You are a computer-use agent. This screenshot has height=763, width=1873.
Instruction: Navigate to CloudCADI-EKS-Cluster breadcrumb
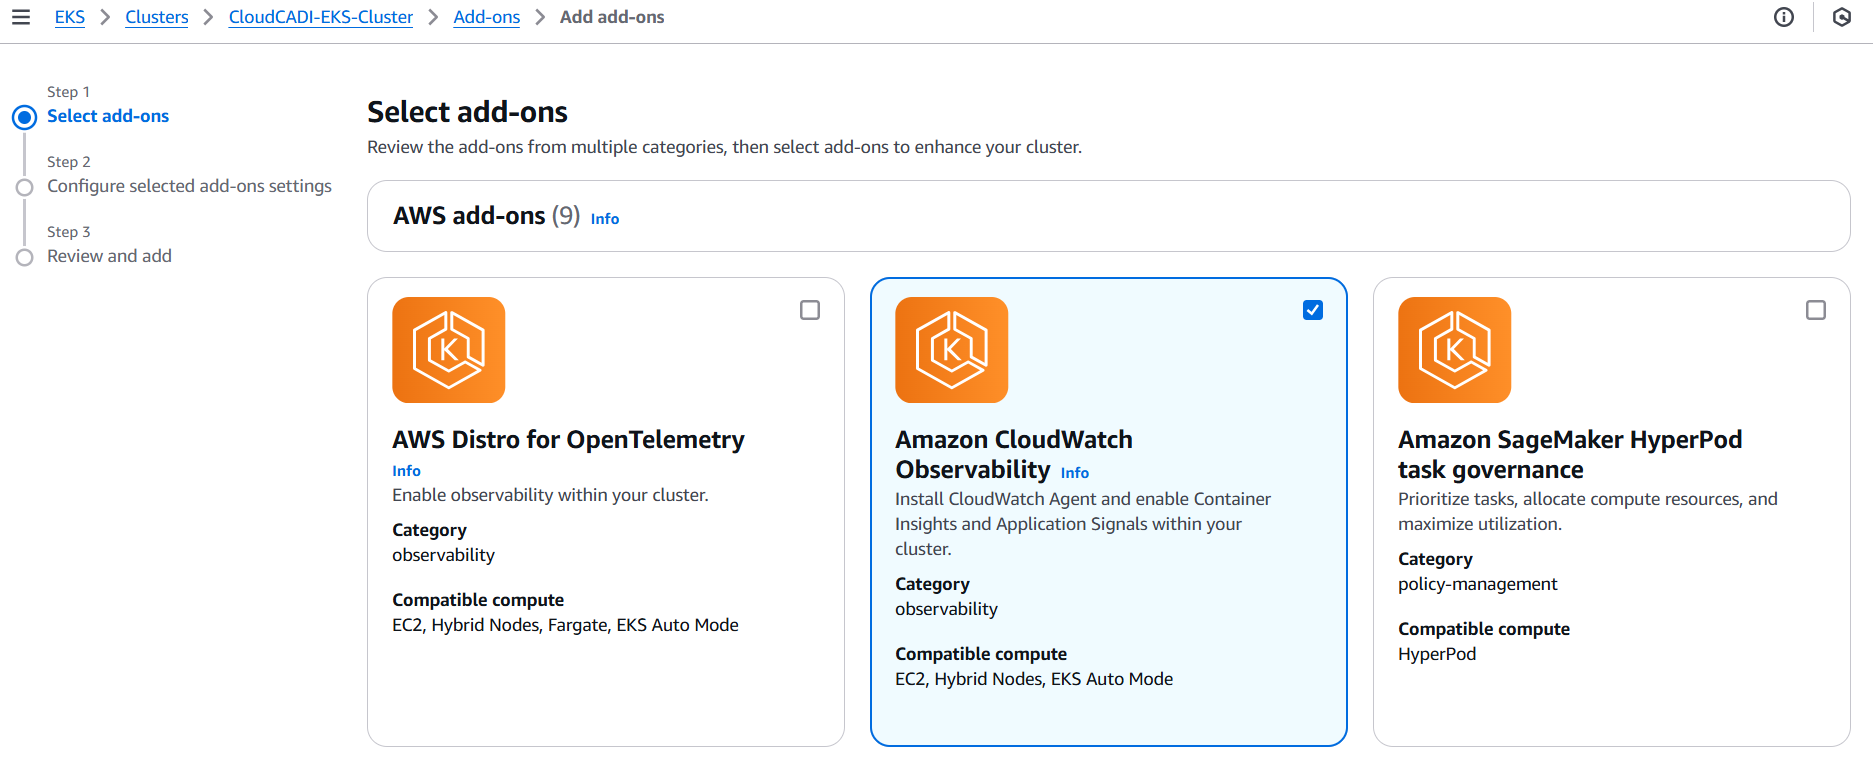click(320, 17)
